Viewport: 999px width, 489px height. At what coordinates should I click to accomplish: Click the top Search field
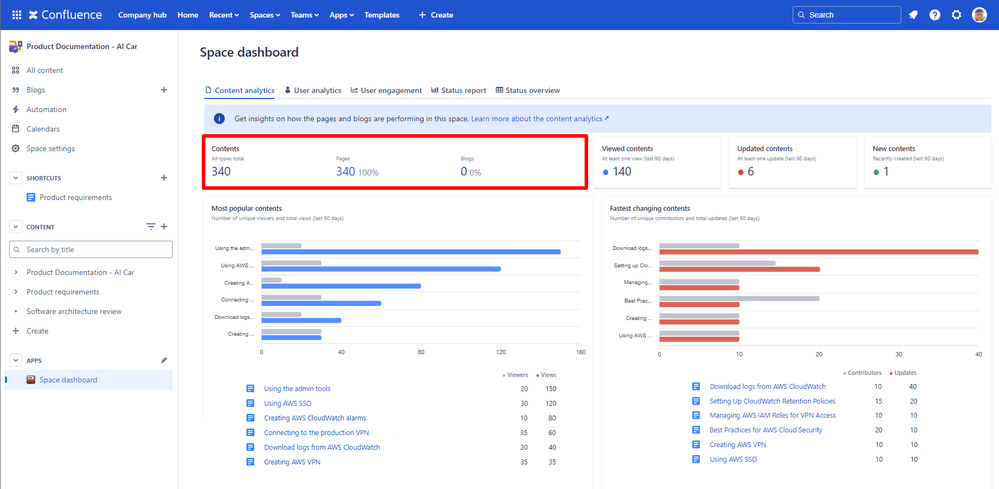pyautogui.click(x=847, y=15)
